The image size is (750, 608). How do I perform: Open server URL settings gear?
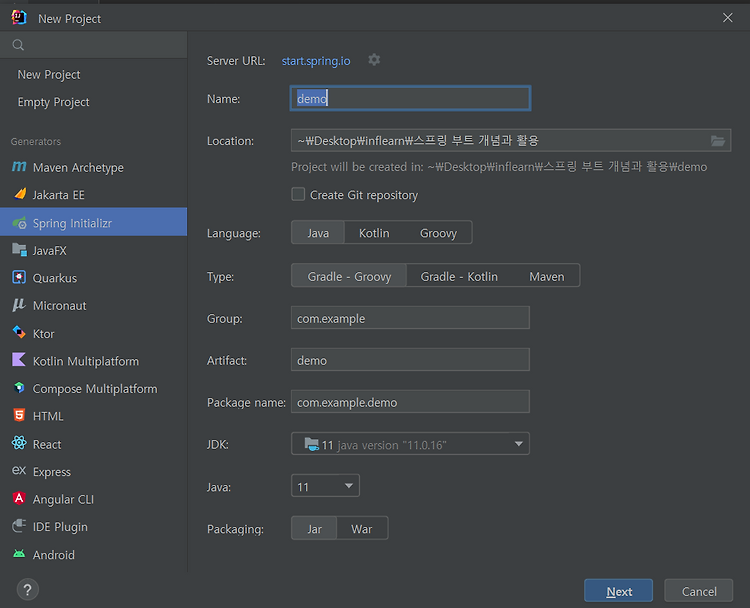coord(374,60)
